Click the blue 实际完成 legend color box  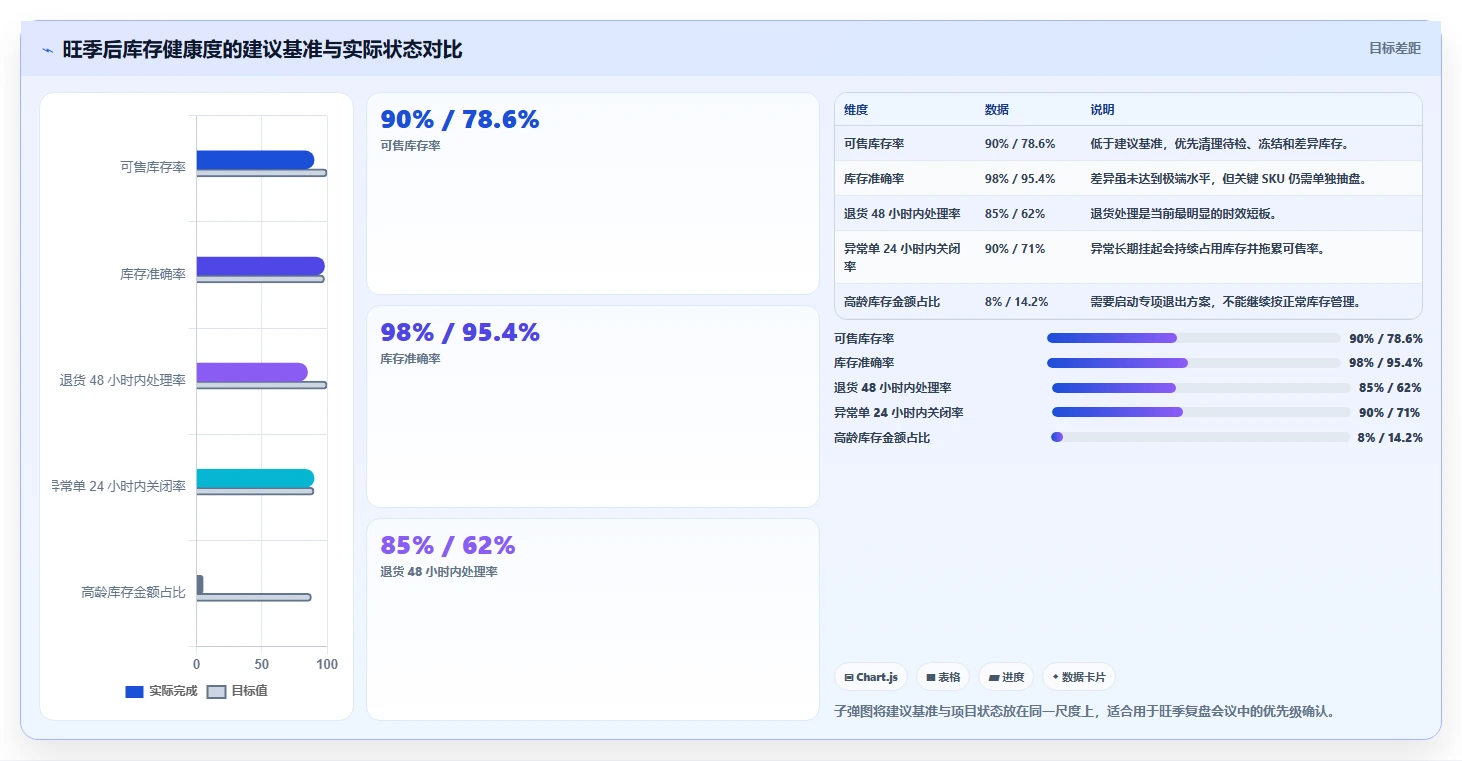134,691
